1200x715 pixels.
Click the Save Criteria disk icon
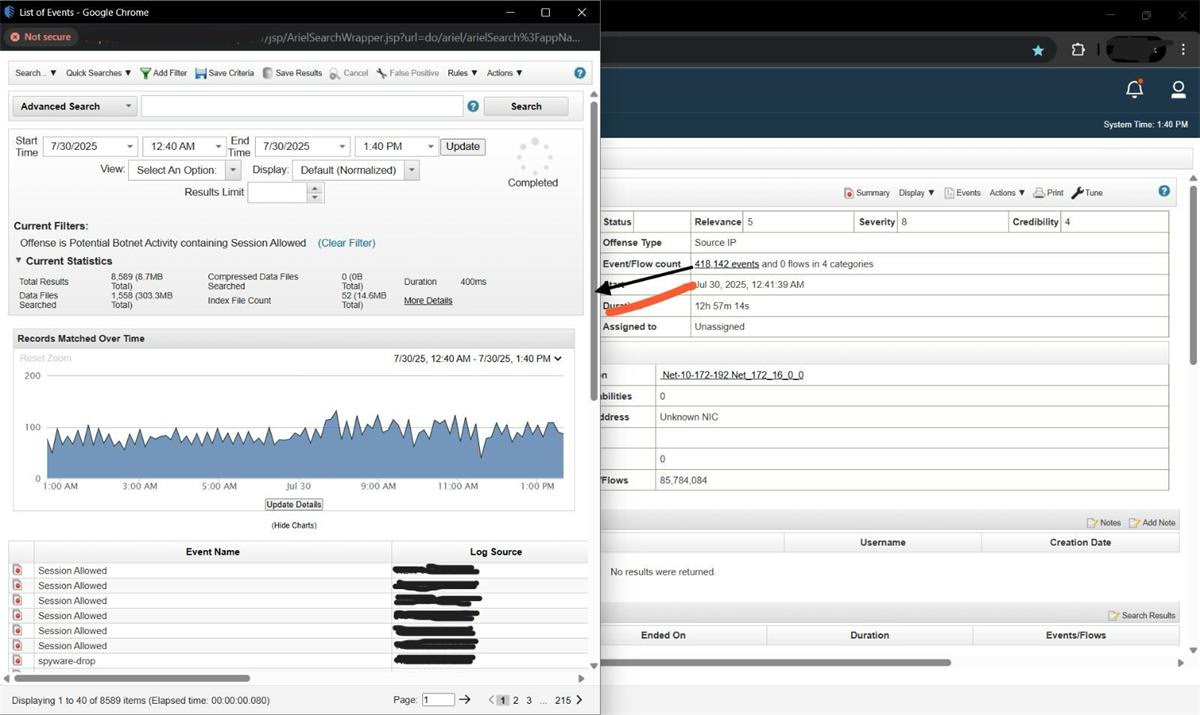(x=201, y=73)
